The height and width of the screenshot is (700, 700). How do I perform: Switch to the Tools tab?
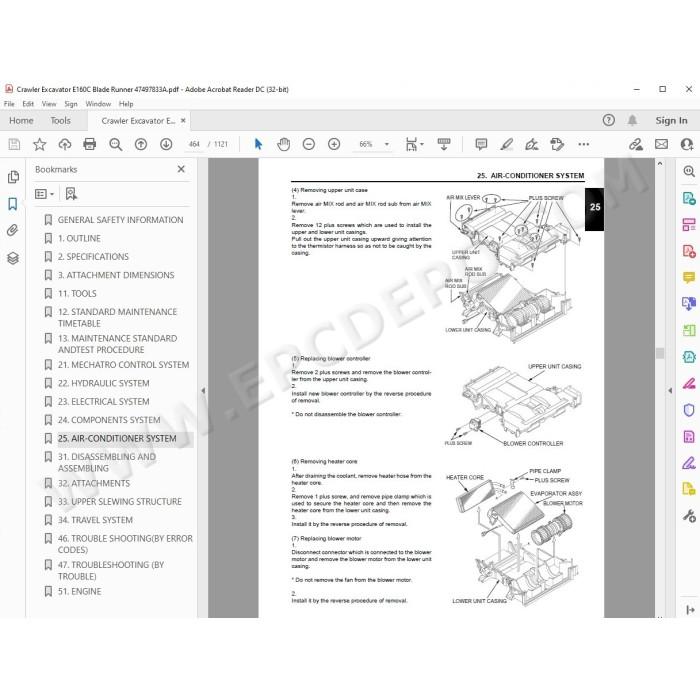(60, 121)
